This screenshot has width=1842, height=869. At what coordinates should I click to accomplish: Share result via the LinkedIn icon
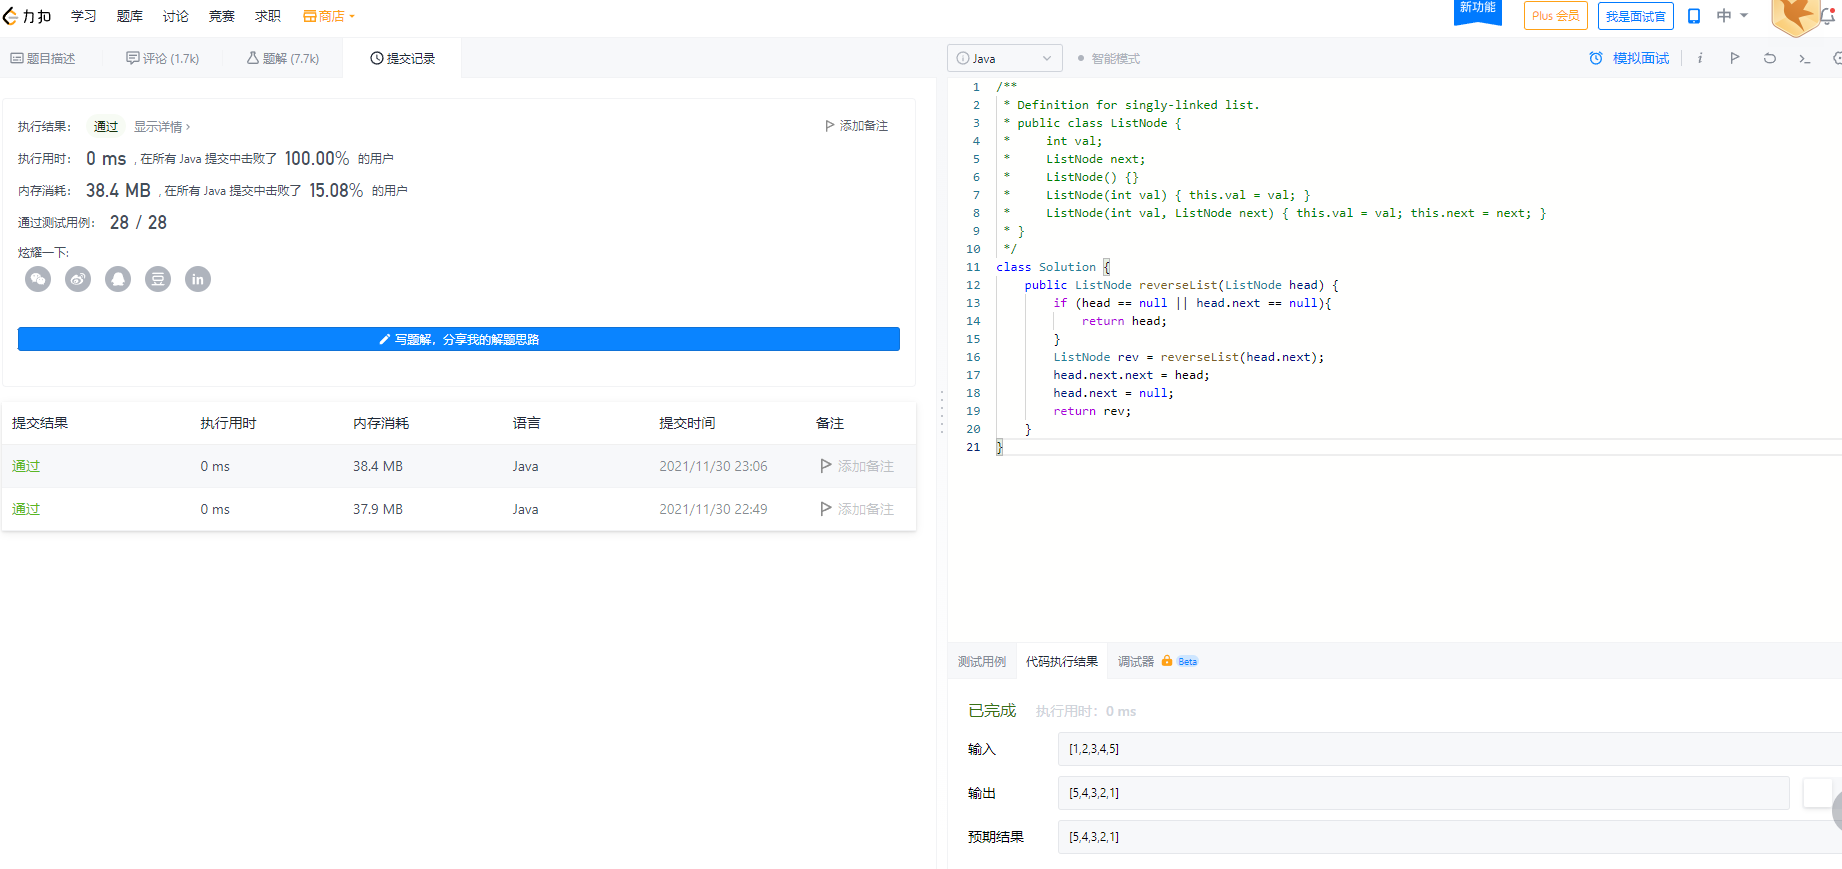coord(198,279)
